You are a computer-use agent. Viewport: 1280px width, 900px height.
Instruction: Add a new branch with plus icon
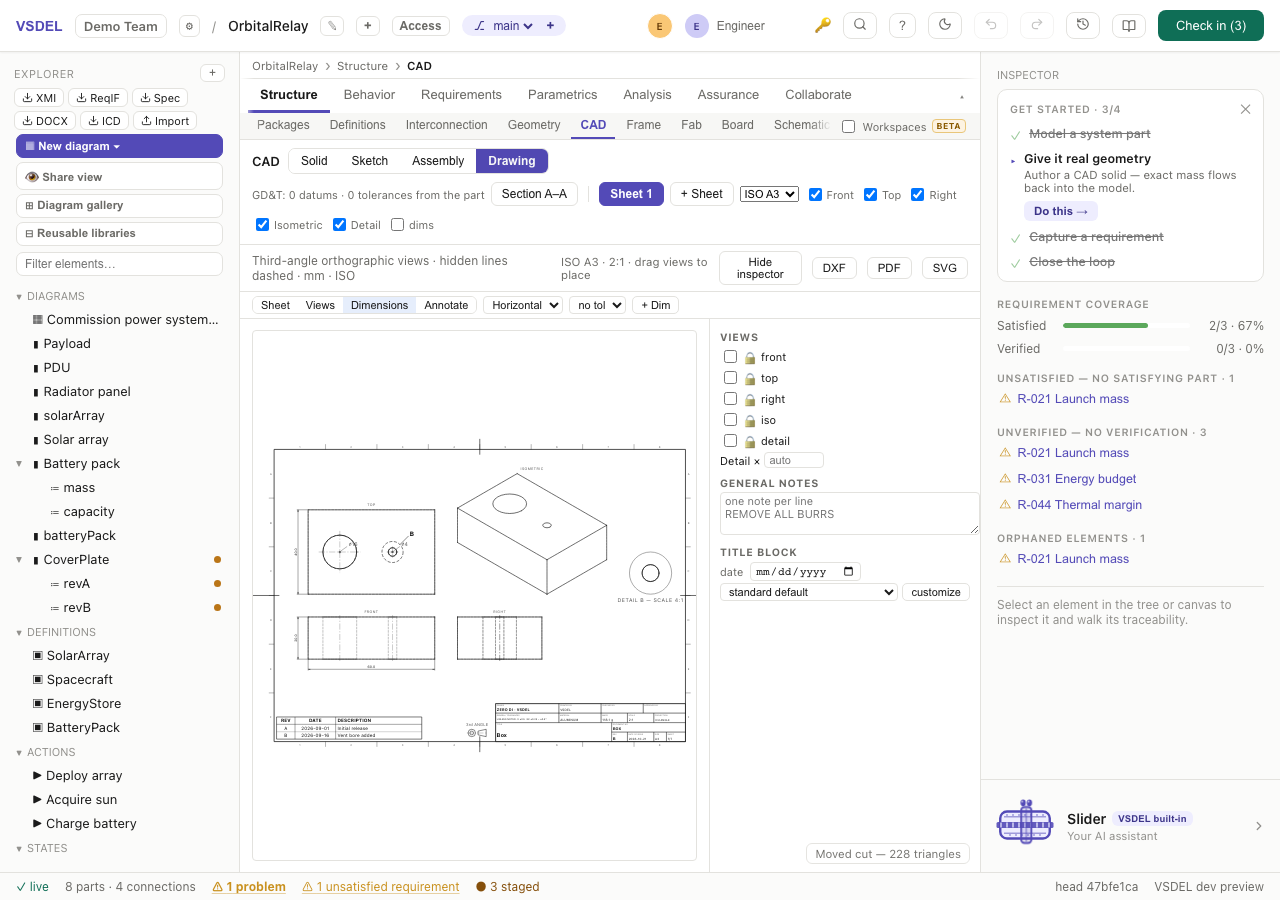(550, 26)
